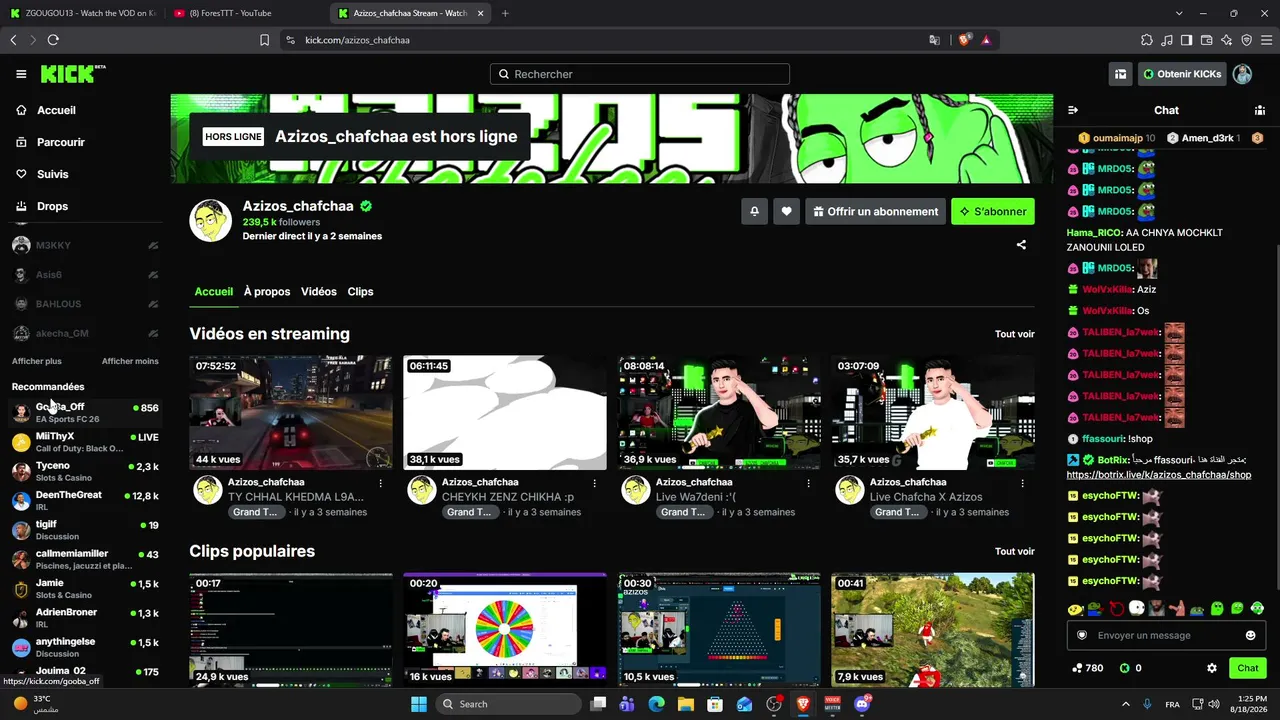Go to the KICK logo homepage
1280x720 pixels.
[72, 74]
